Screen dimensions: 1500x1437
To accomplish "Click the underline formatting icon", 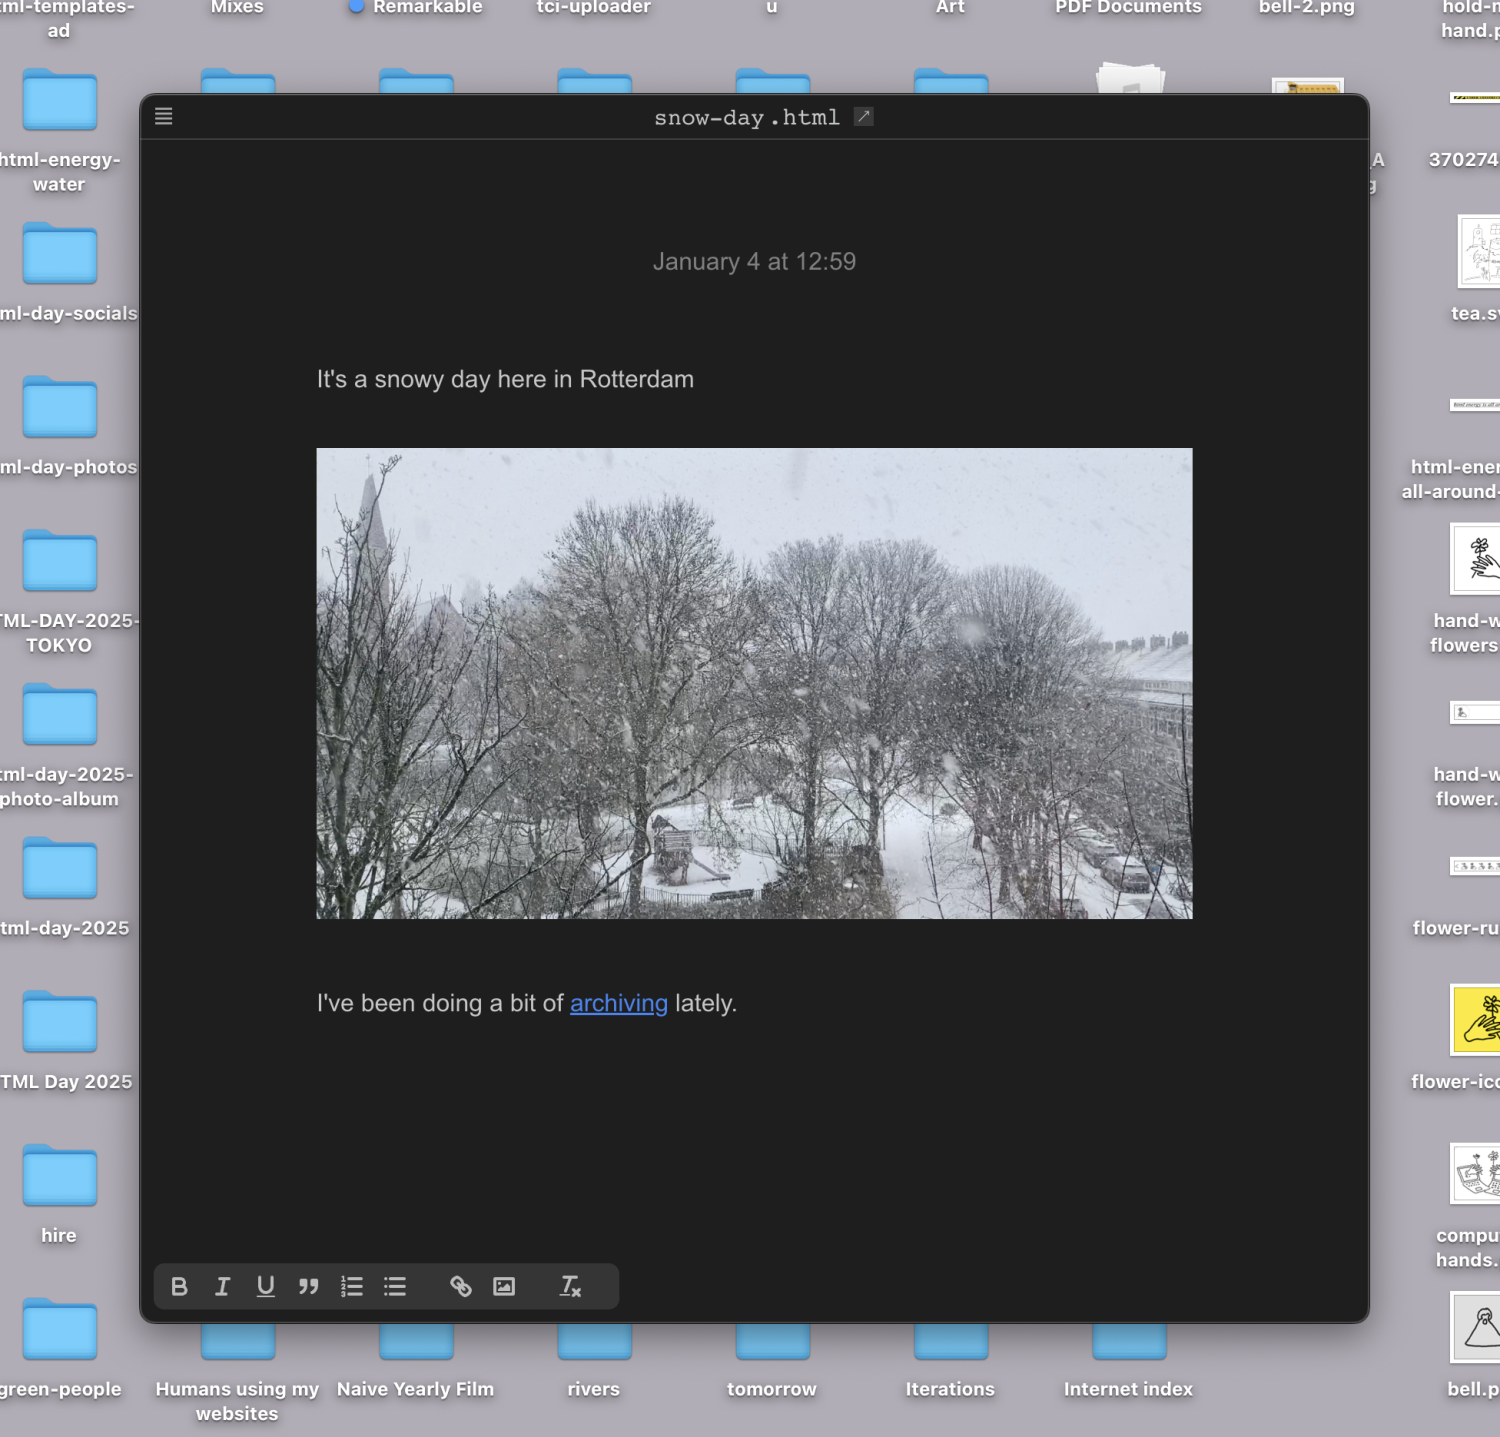I will point(265,1286).
